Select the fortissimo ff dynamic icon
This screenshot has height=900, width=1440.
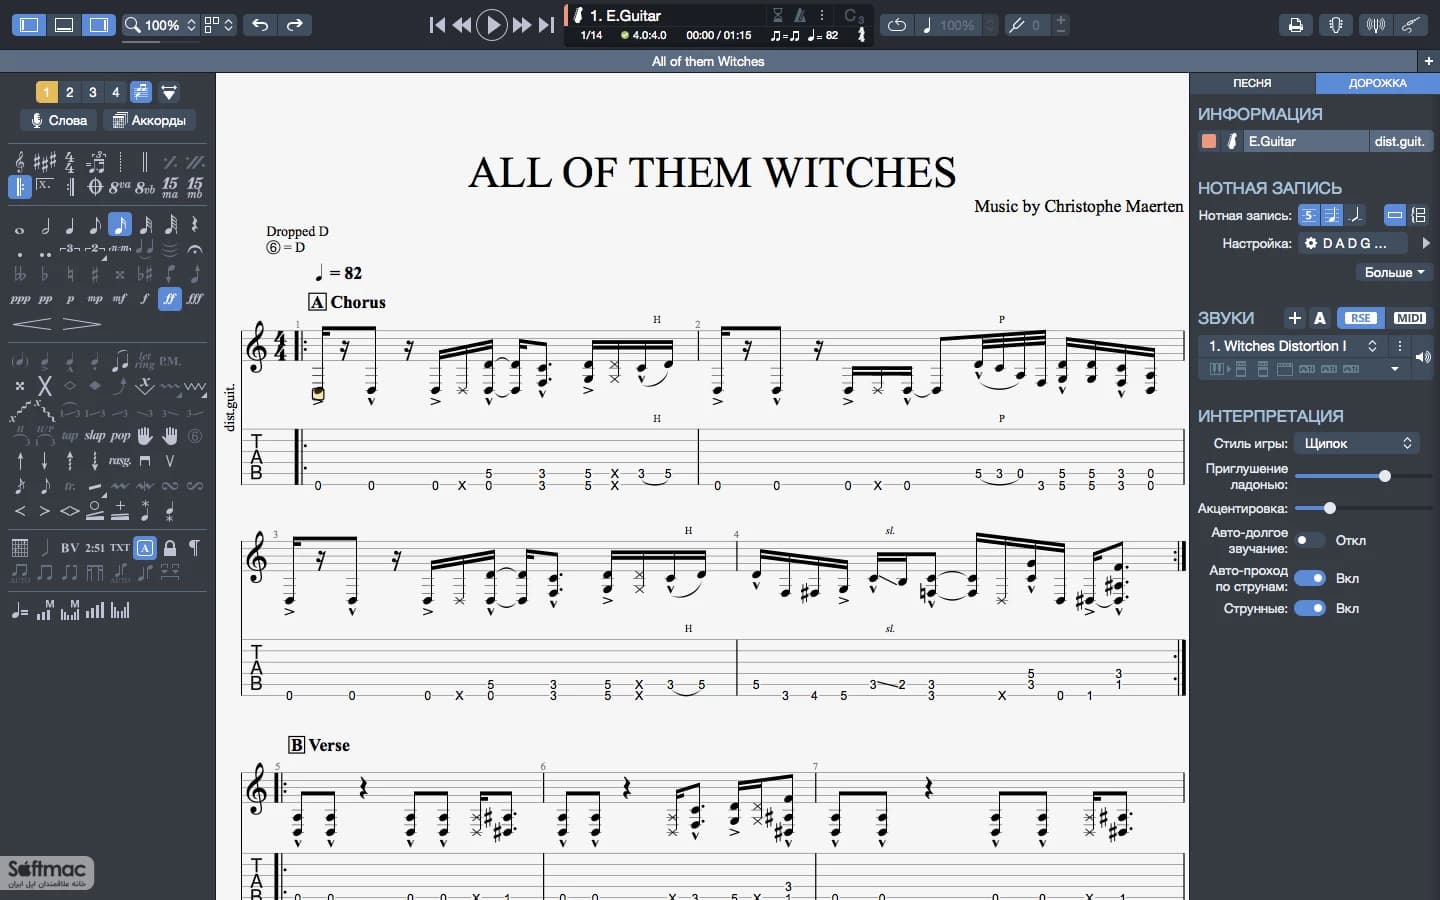tap(169, 298)
